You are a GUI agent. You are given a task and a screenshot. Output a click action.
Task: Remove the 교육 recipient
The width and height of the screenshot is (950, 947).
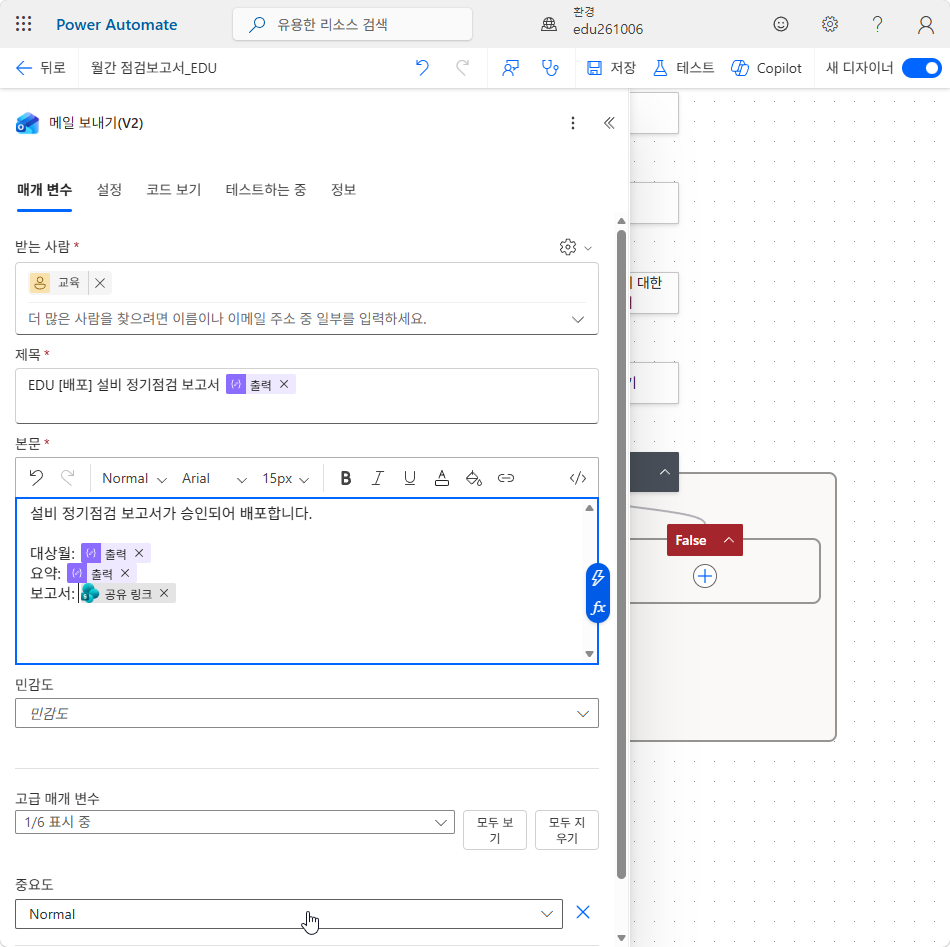click(x=100, y=283)
